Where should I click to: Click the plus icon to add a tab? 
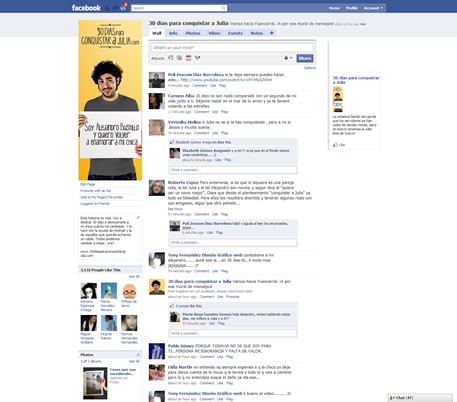click(271, 33)
